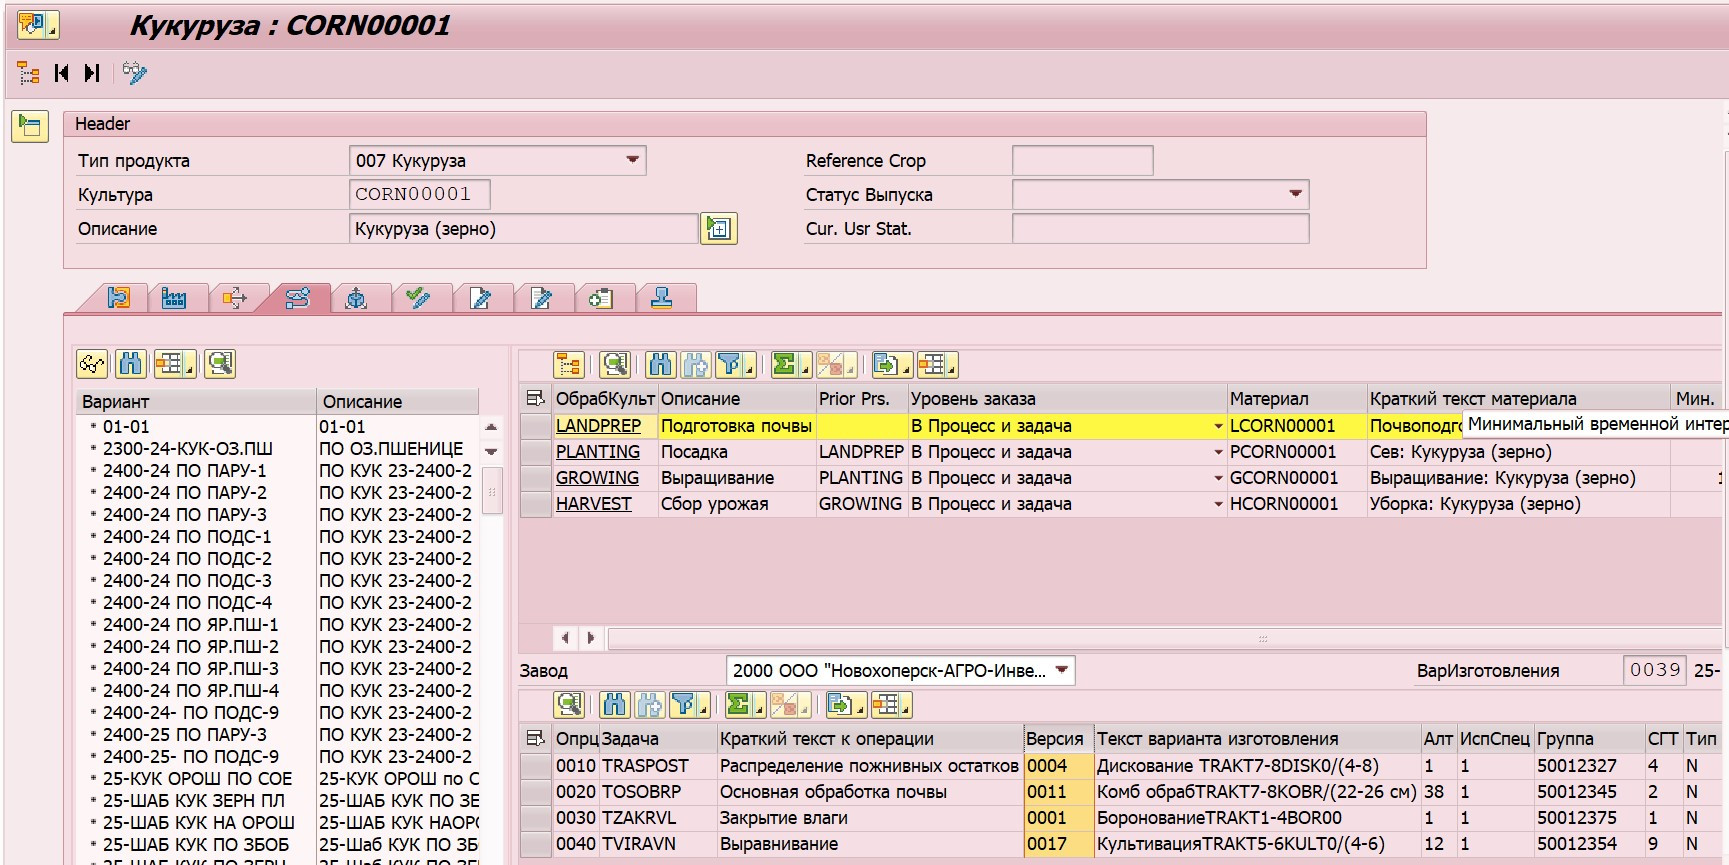Open the first document-with-pencil tab
This screenshot has height=865, width=1729.
(x=480, y=298)
